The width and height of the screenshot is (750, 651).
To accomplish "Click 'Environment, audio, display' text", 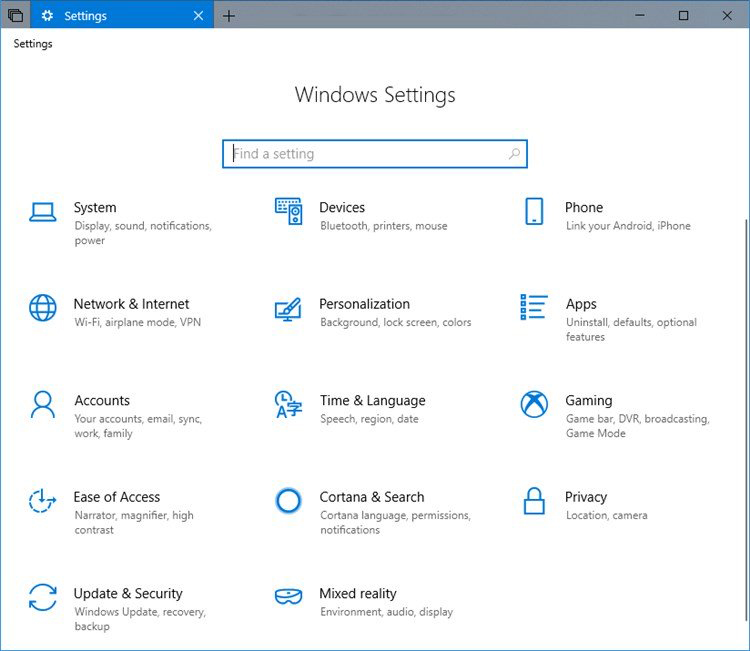I will pos(386,612).
